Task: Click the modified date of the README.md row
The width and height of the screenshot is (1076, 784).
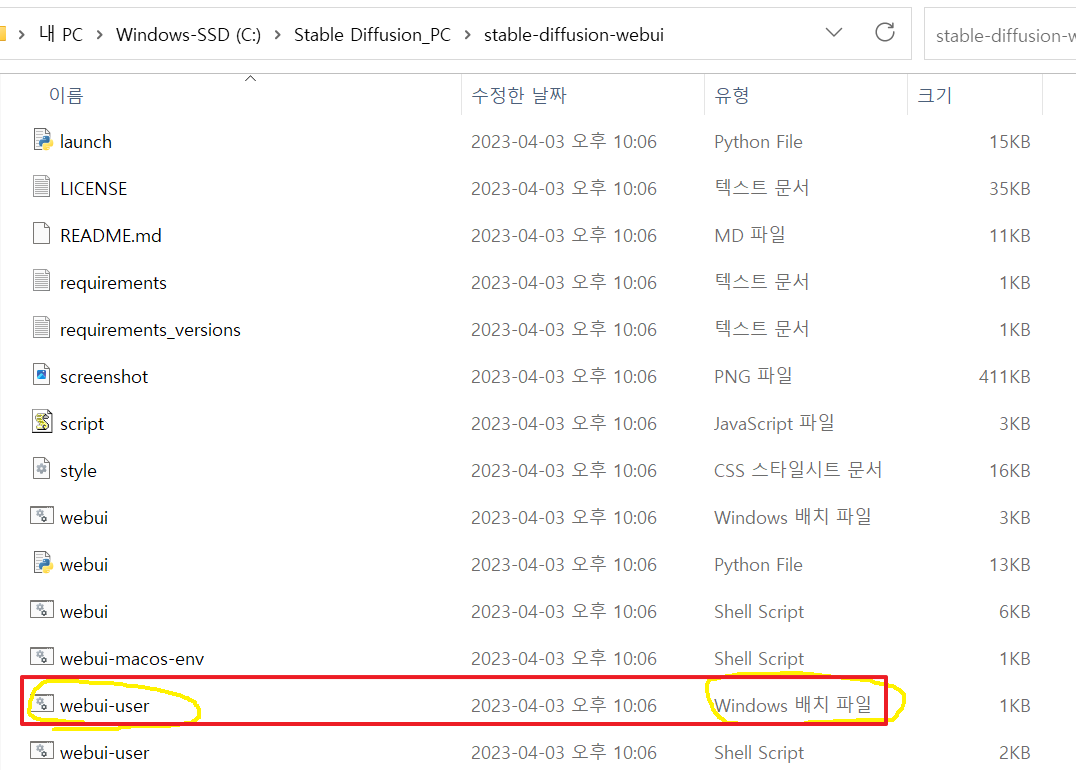Action: click(563, 235)
